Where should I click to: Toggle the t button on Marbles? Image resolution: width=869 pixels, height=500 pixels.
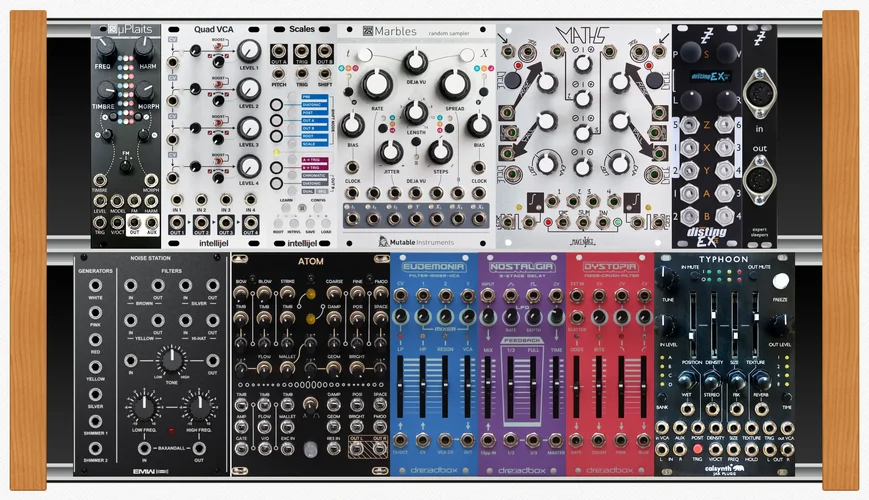[x=365, y=55]
